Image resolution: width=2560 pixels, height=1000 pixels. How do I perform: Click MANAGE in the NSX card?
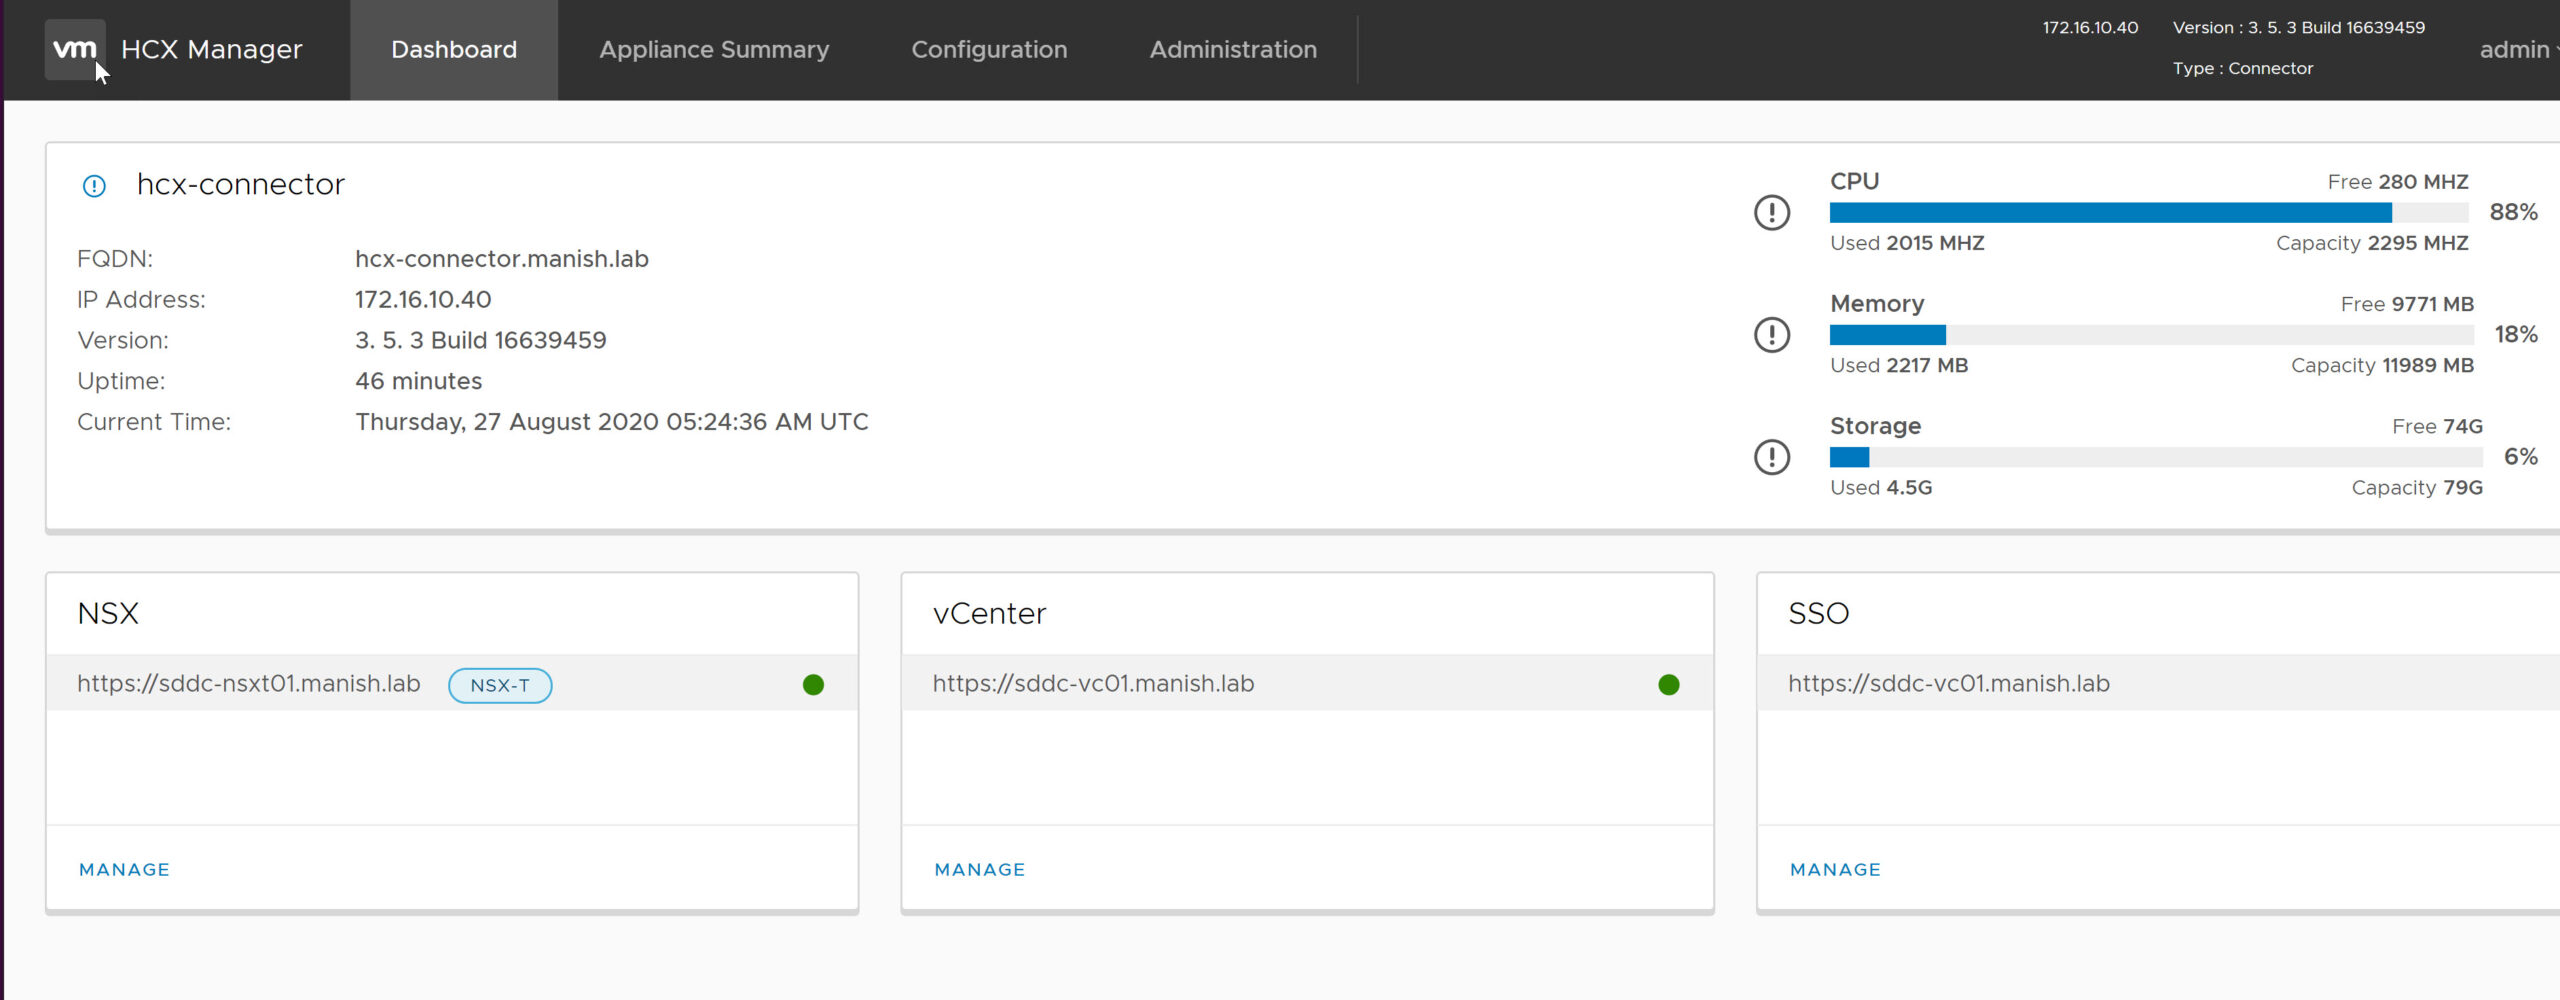point(124,870)
